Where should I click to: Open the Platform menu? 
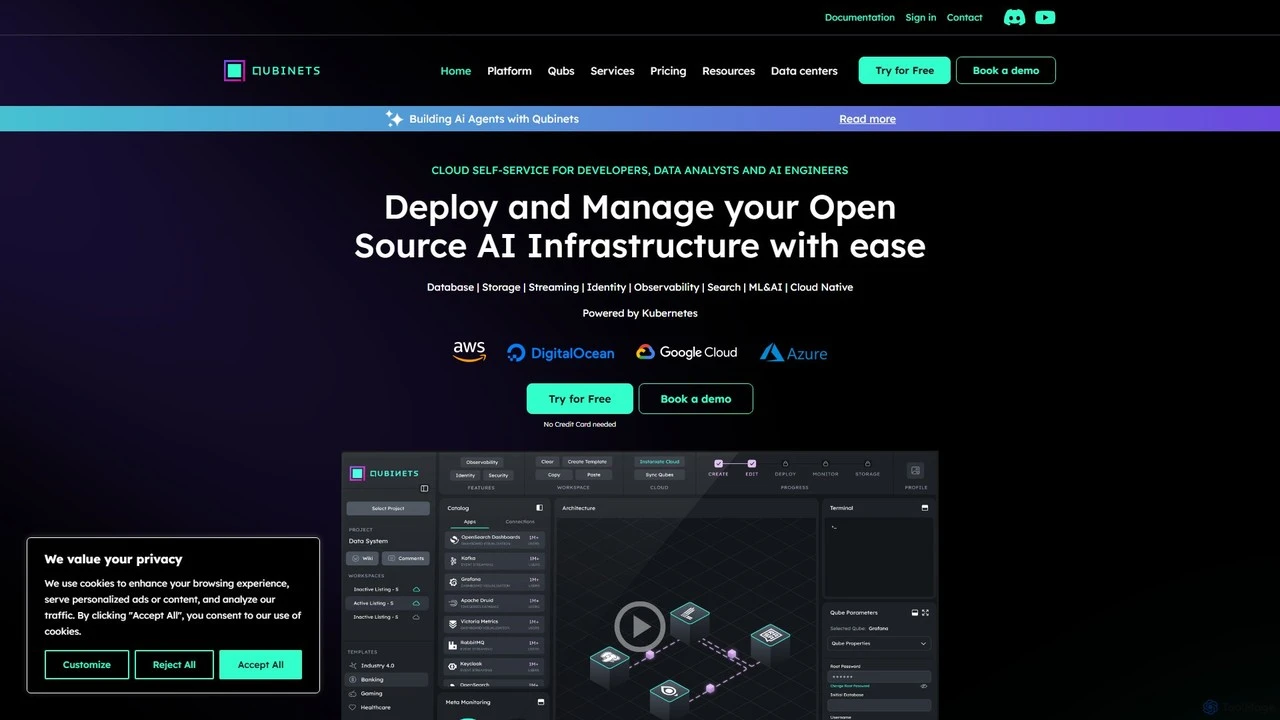tap(509, 71)
